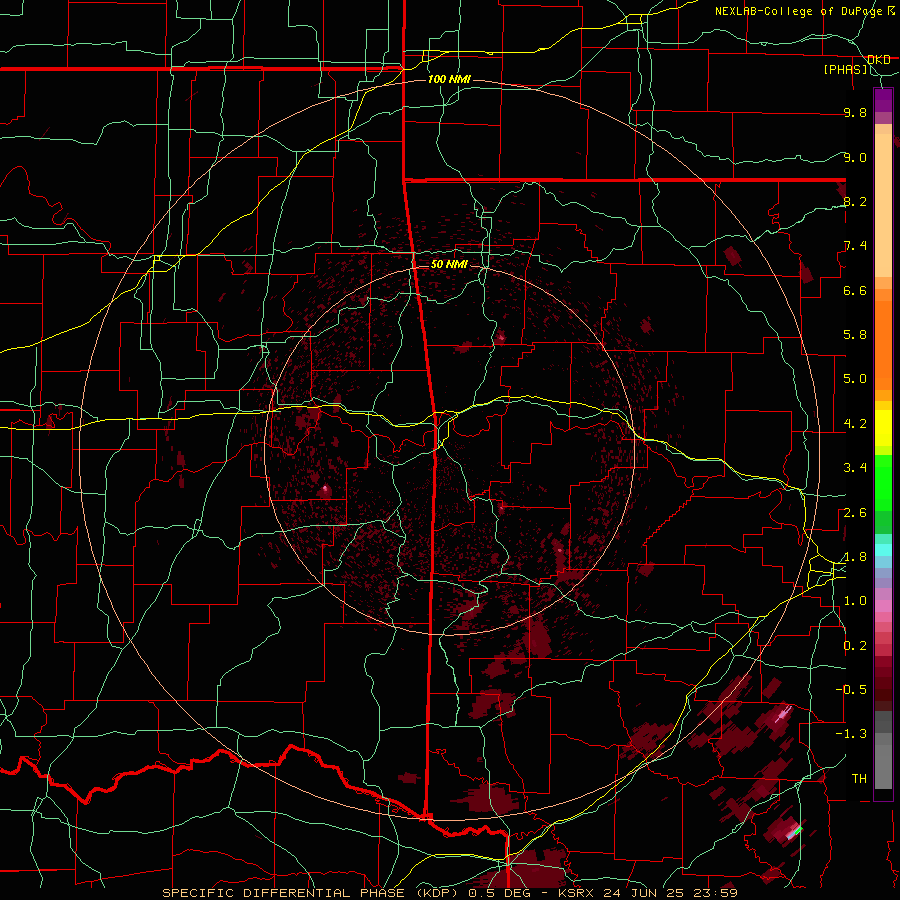Click the 7.4 scale value
Screen dimensions: 900x900
click(x=855, y=246)
